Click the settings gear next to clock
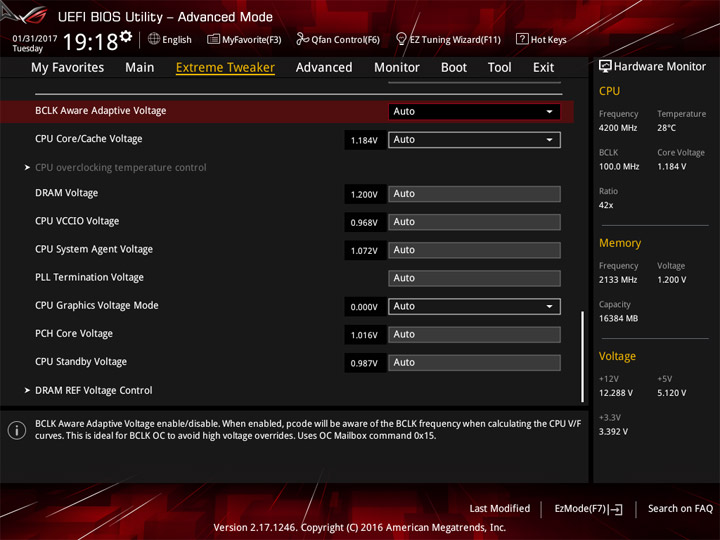 point(126,36)
